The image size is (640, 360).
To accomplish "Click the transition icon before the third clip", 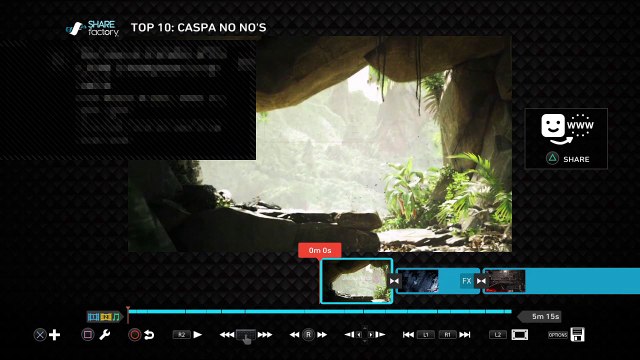I will [481, 281].
